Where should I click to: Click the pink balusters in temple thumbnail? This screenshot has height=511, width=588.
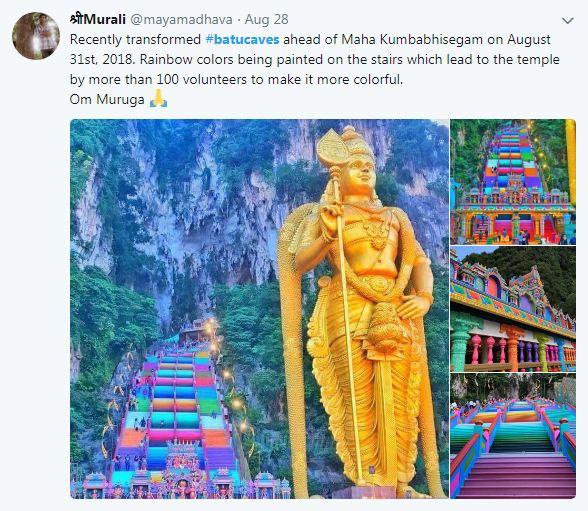pyautogui.click(x=488, y=351)
